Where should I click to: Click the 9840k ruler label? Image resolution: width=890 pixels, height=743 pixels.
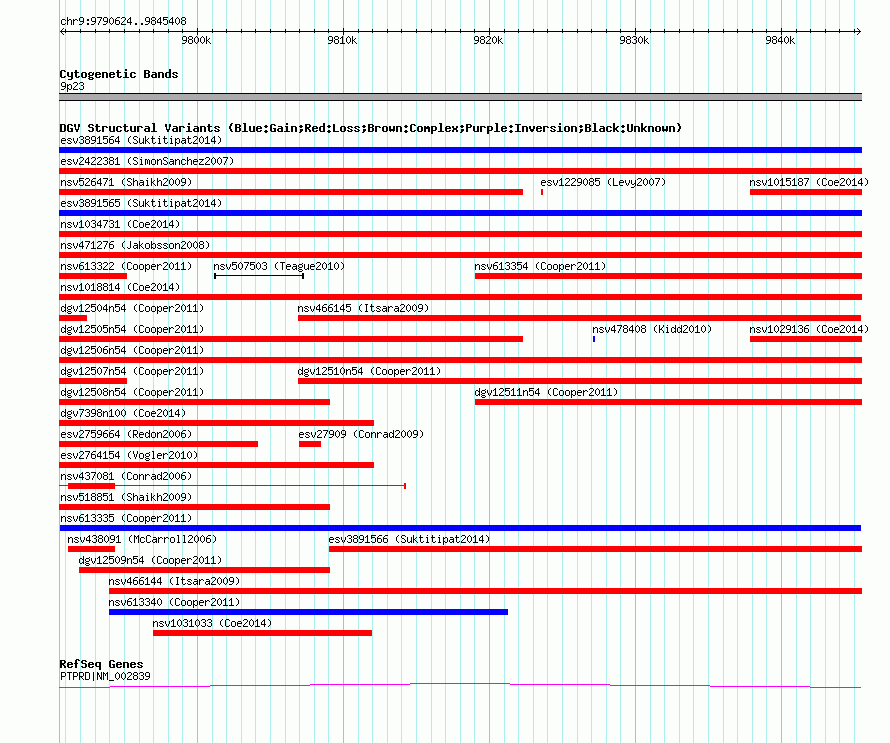point(780,40)
